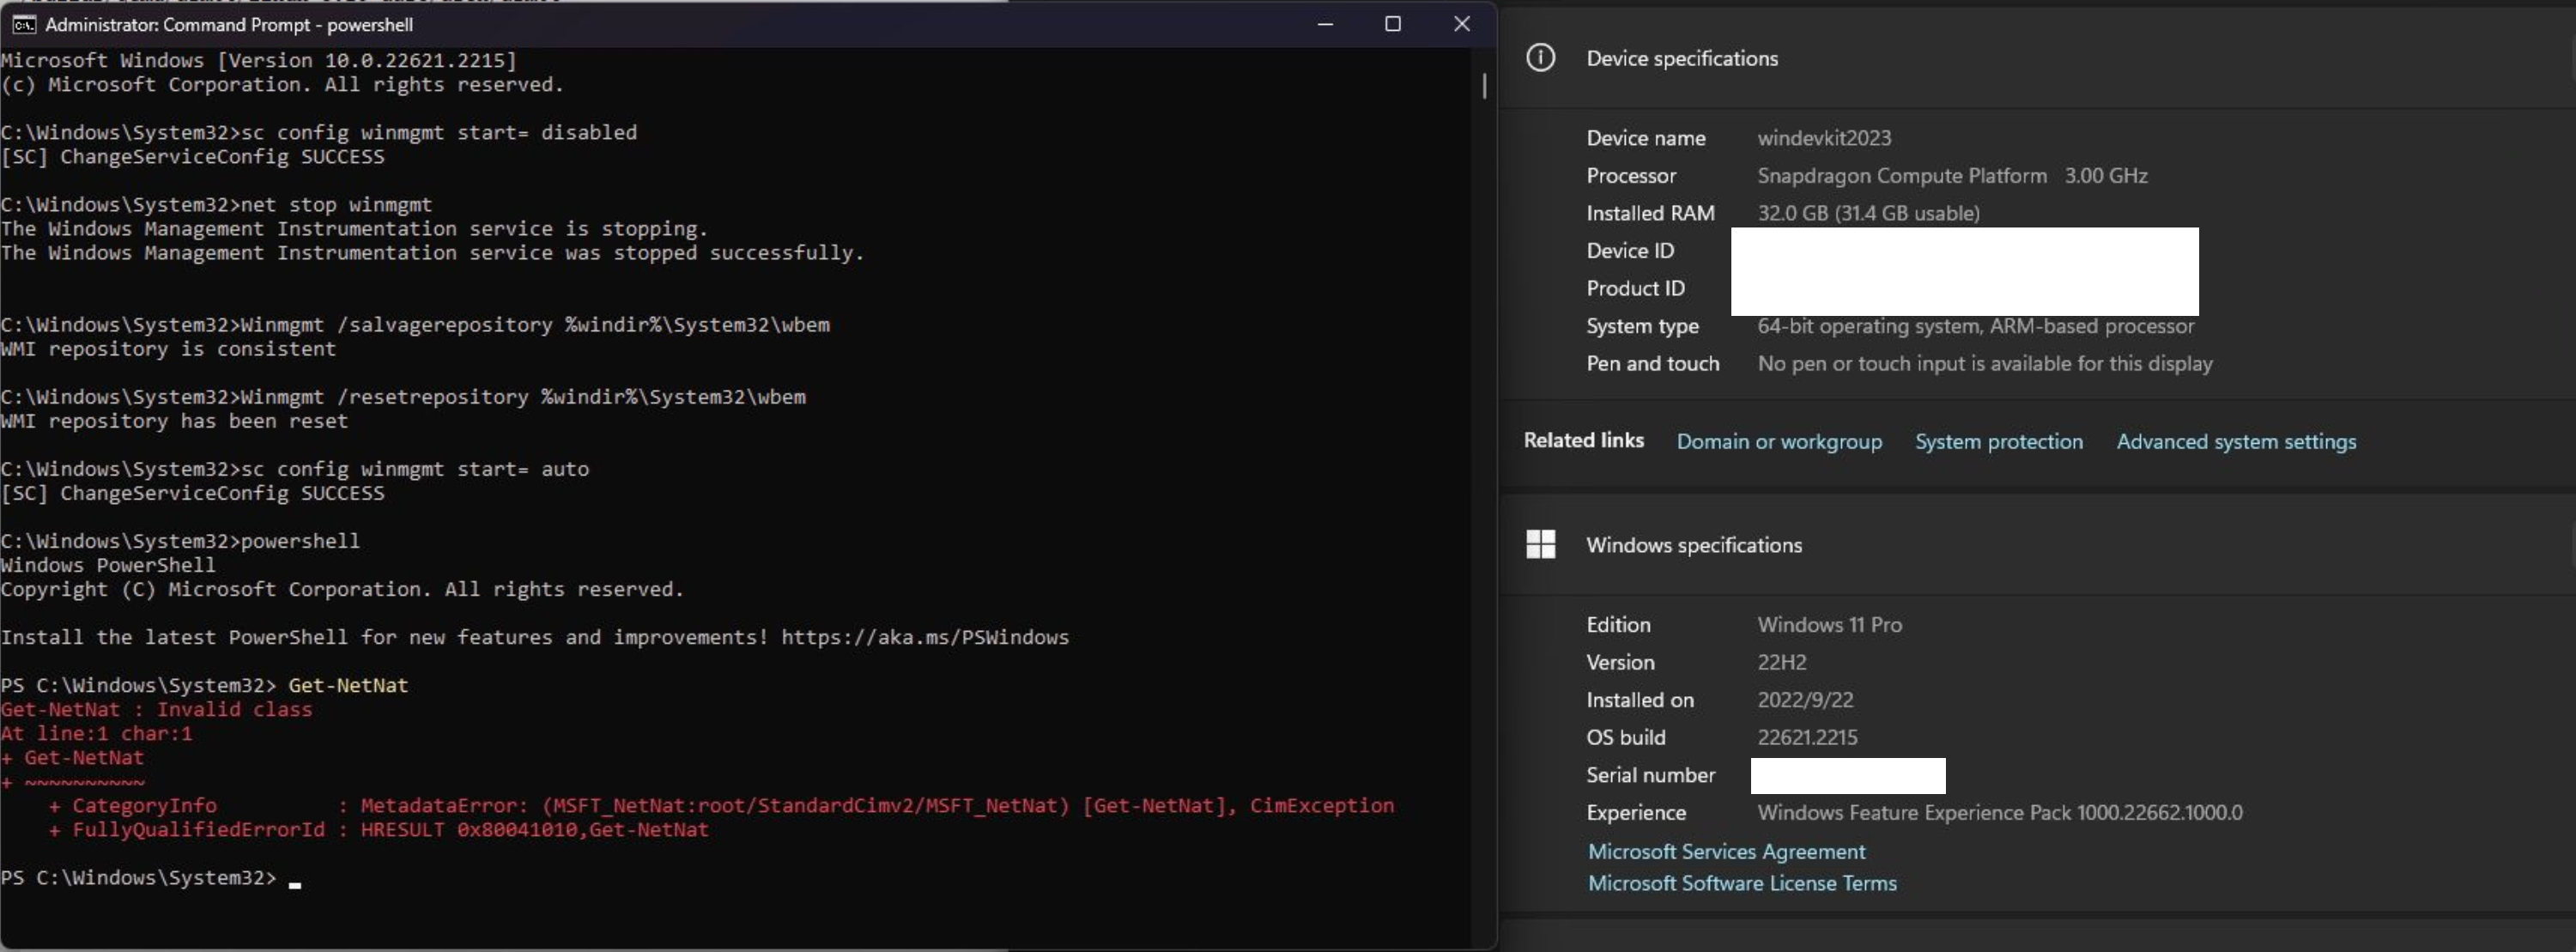This screenshot has height=952, width=2576.
Task: Click the Winmgmt /salvagerepository command line
Action: pyautogui.click(x=415, y=325)
